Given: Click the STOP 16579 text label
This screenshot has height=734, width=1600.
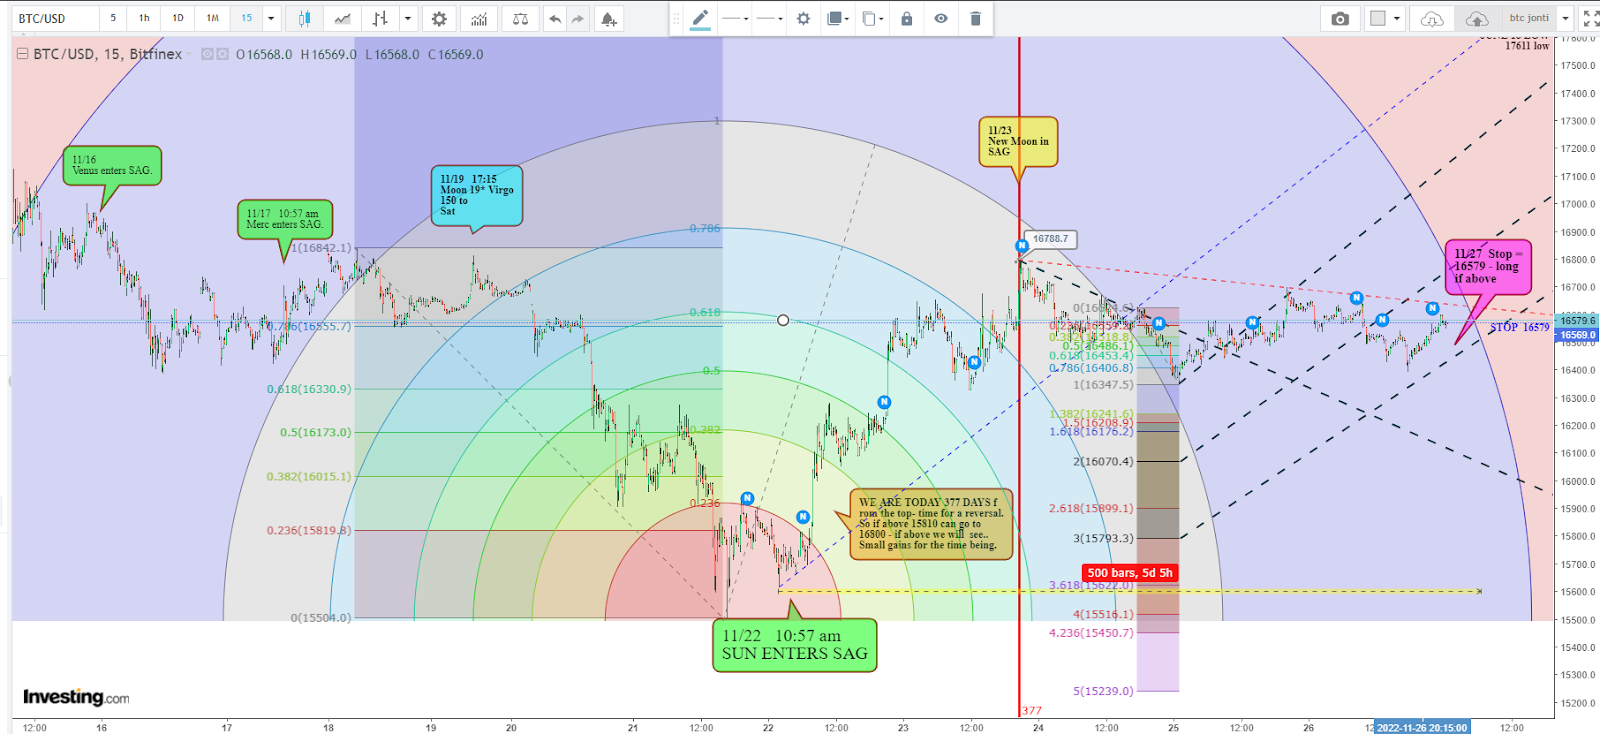Looking at the screenshot, I should (1519, 327).
